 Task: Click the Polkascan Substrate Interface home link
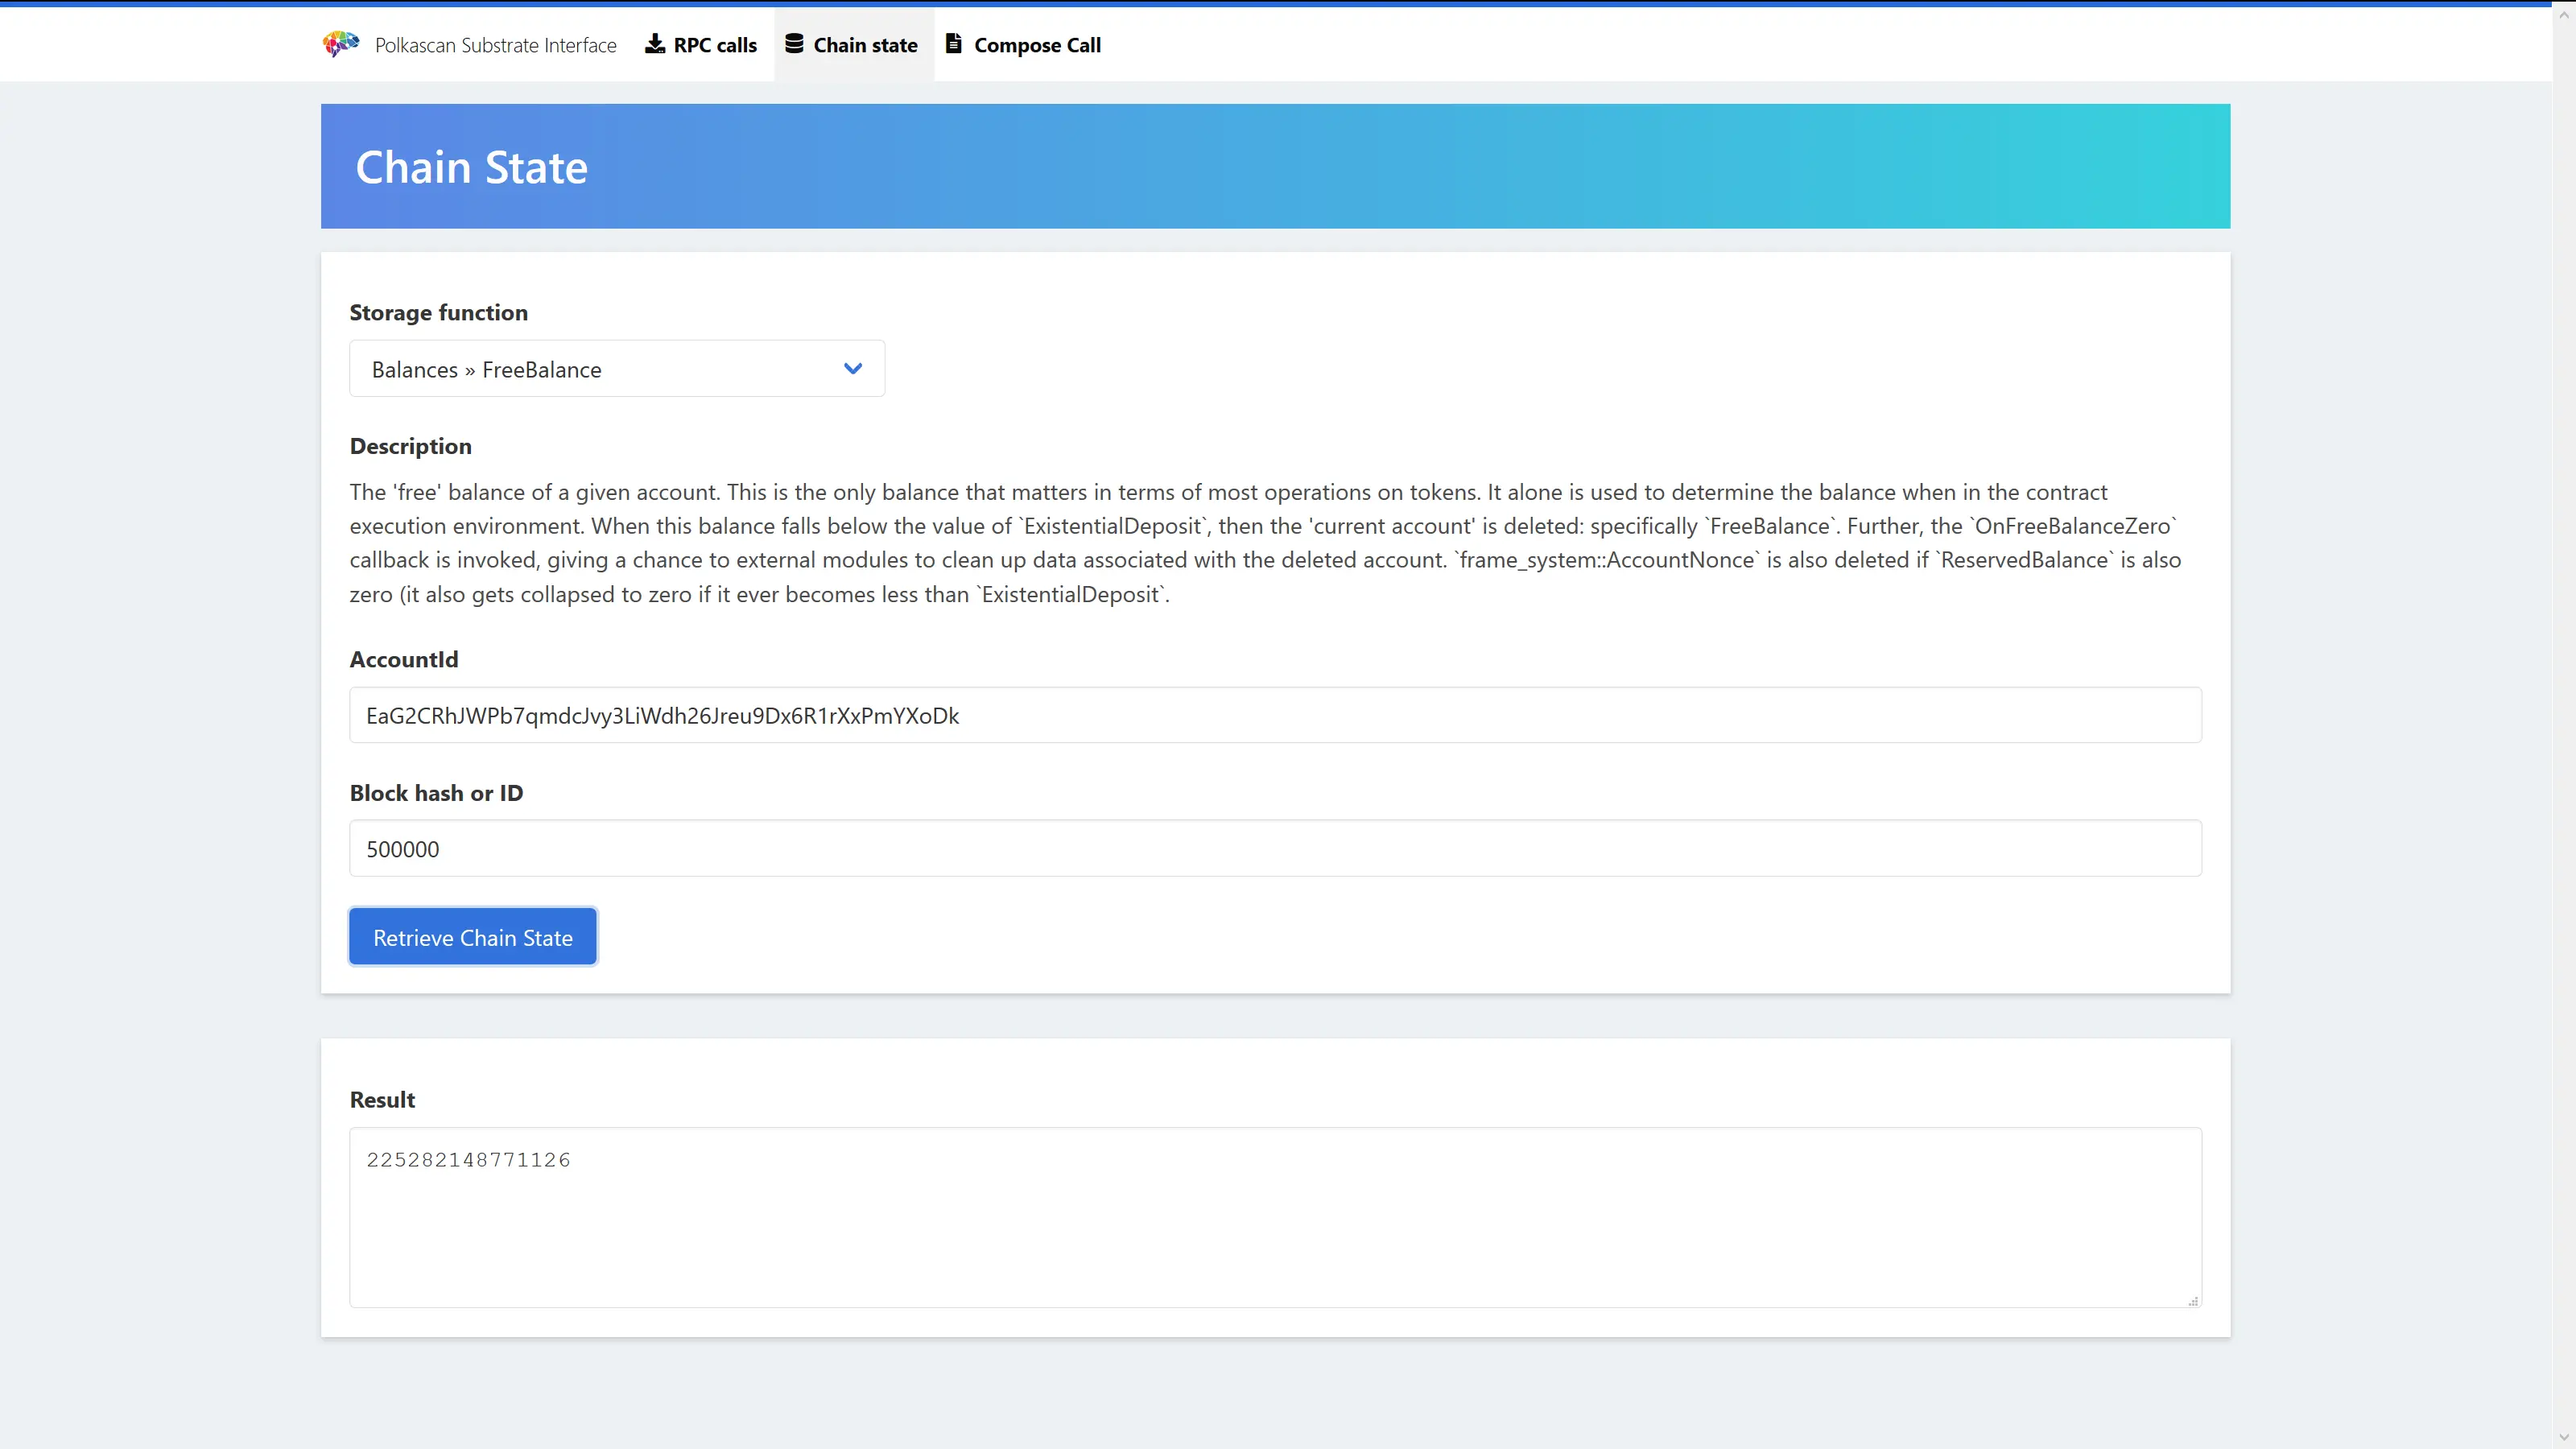495,45
